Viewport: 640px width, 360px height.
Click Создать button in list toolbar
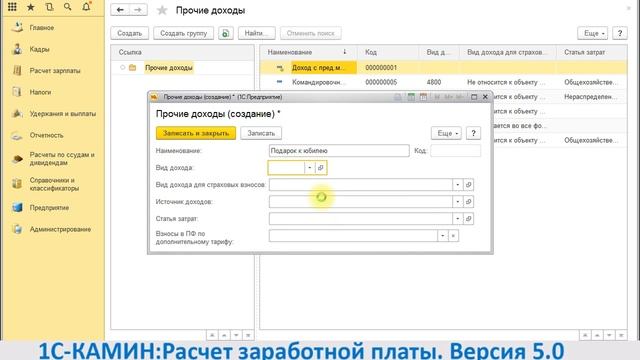click(129, 33)
